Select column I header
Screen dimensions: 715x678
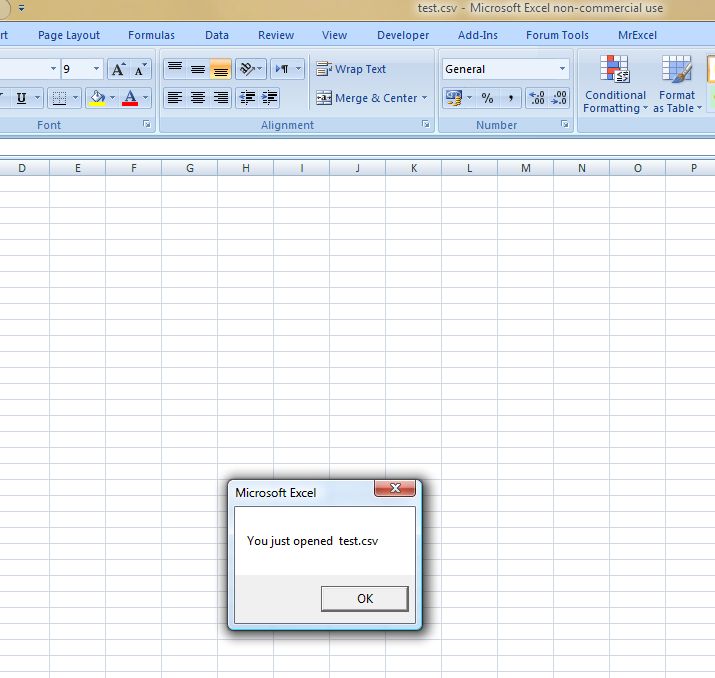(301, 168)
